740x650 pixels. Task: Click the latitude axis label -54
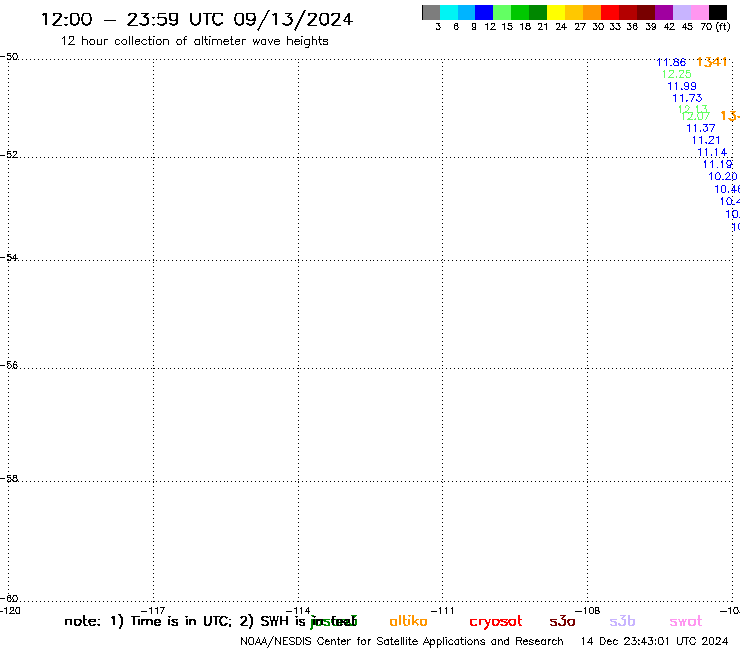(x=9, y=258)
